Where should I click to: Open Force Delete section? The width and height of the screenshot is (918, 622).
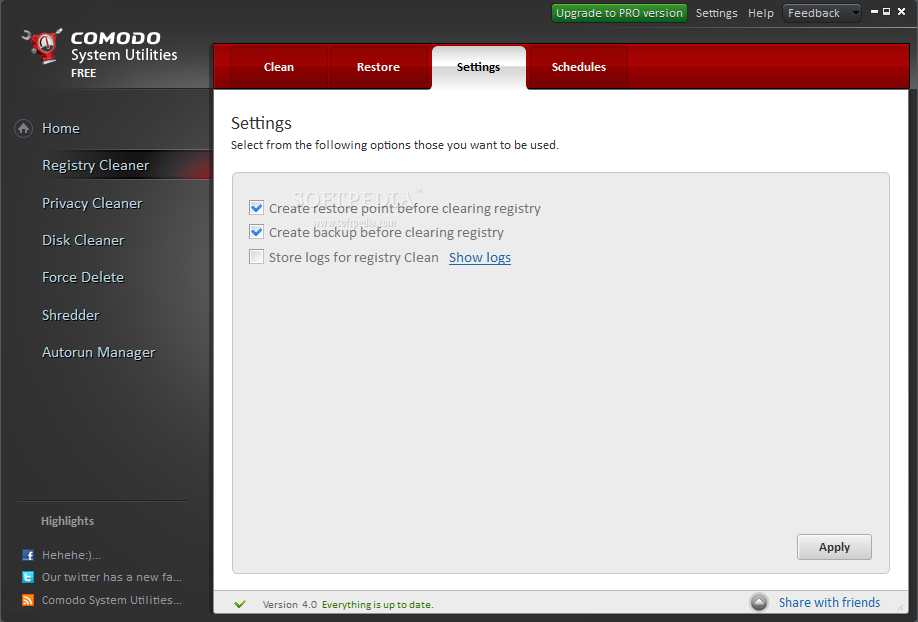tap(83, 277)
